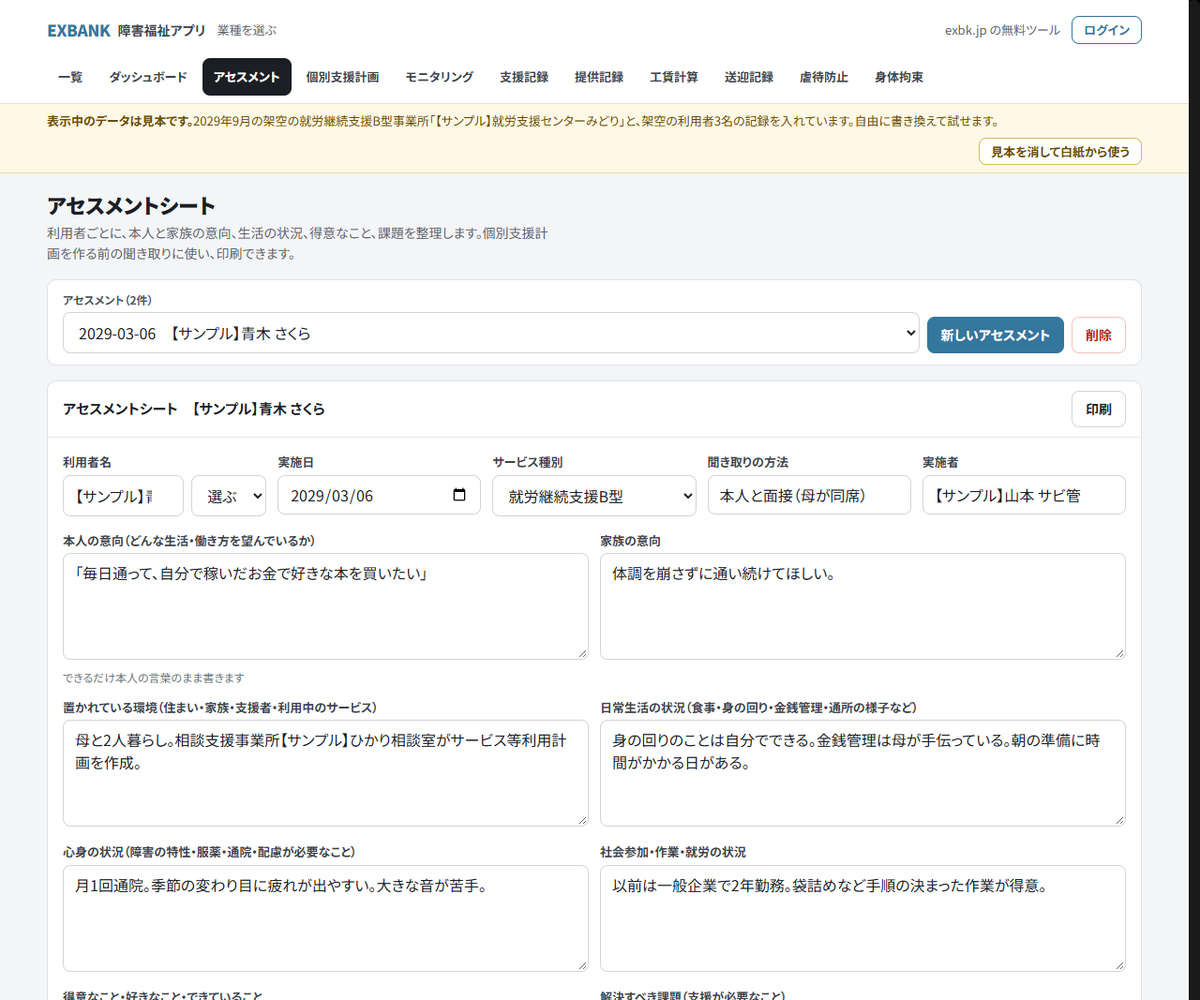Open the モニタリング tab
Image resolution: width=1200 pixels, height=1000 pixels.
coord(439,77)
